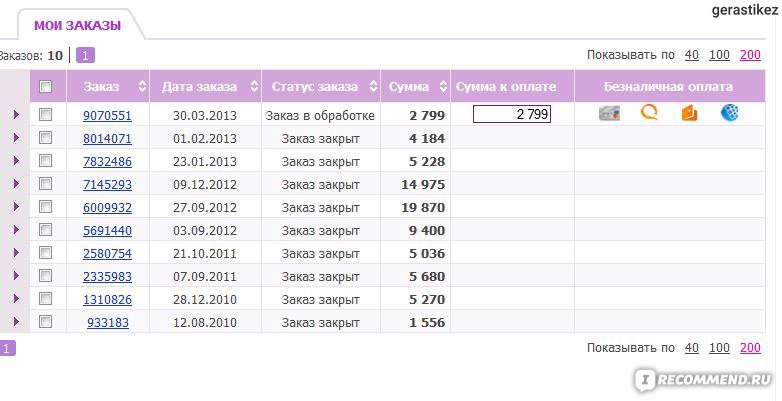Open order link 2580754
The height and width of the screenshot is (401, 782).
tap(107, 253)
